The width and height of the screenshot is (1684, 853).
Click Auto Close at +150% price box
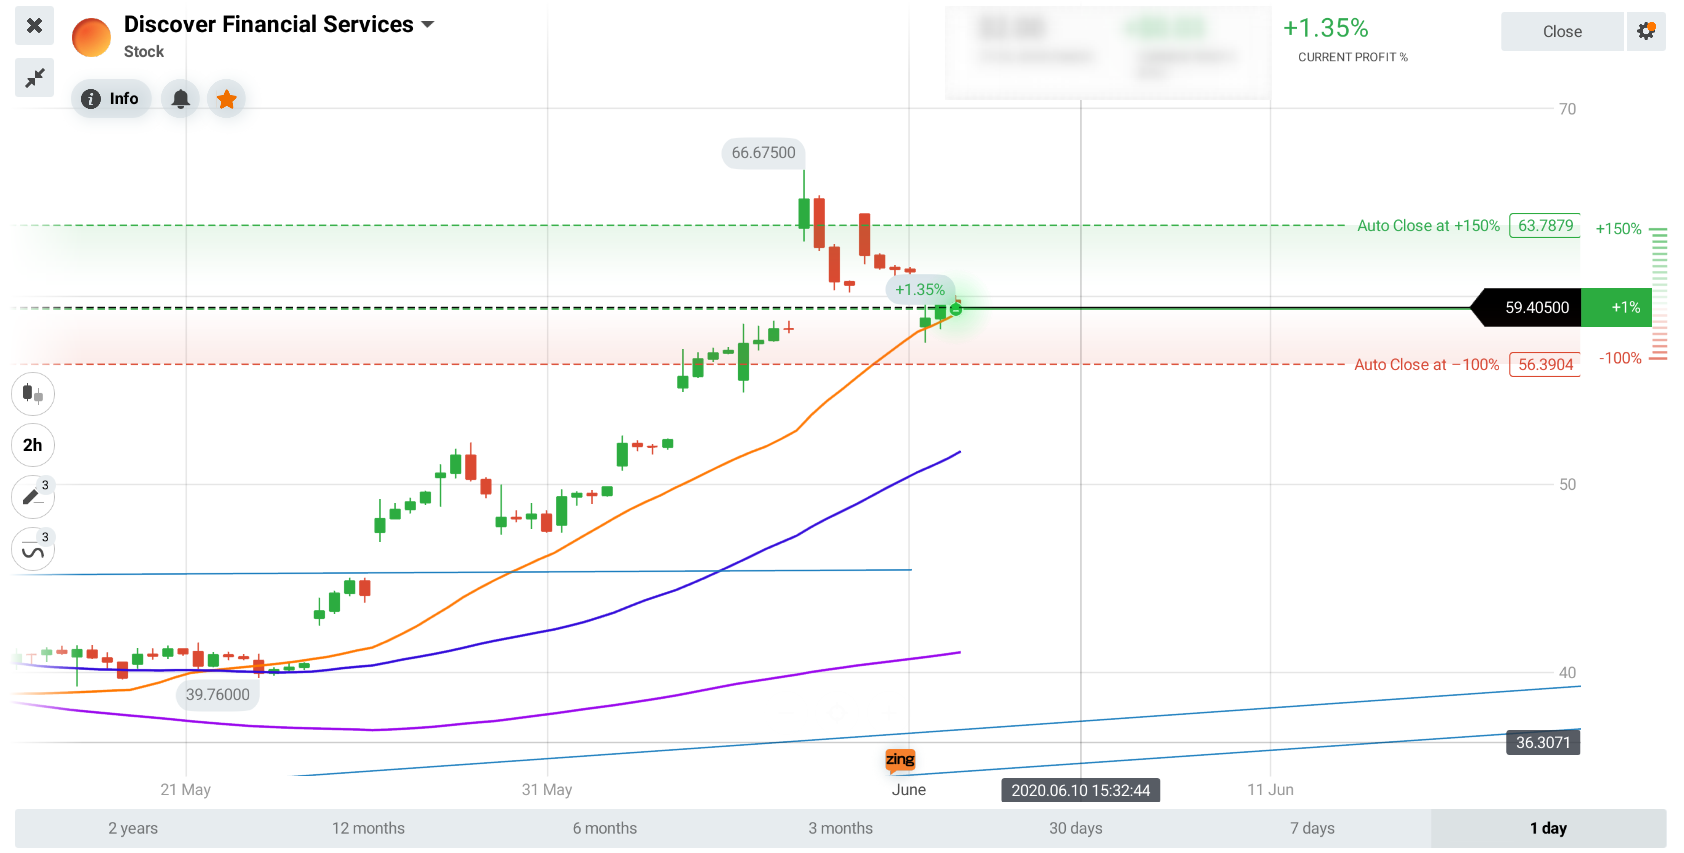pos(1545,226)
